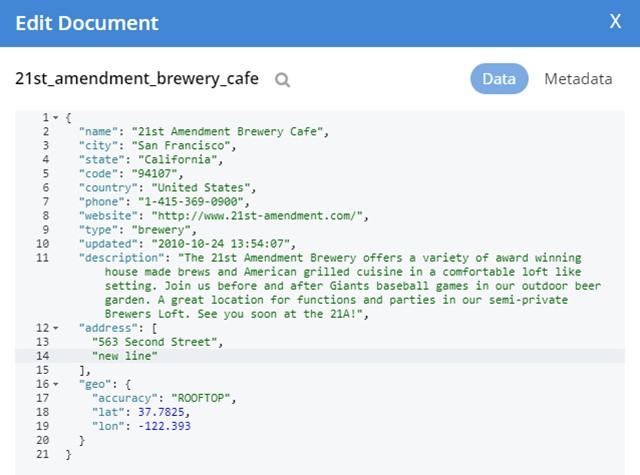Screen dimensions: 640x475
Task: Click the value "563 Second Street"
Action: [x=155, y=342]
